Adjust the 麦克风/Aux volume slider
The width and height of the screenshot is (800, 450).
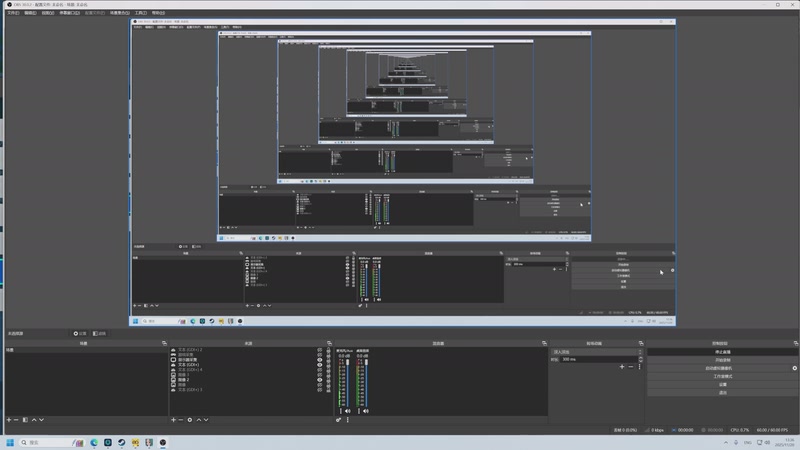(x=347, y=383)
